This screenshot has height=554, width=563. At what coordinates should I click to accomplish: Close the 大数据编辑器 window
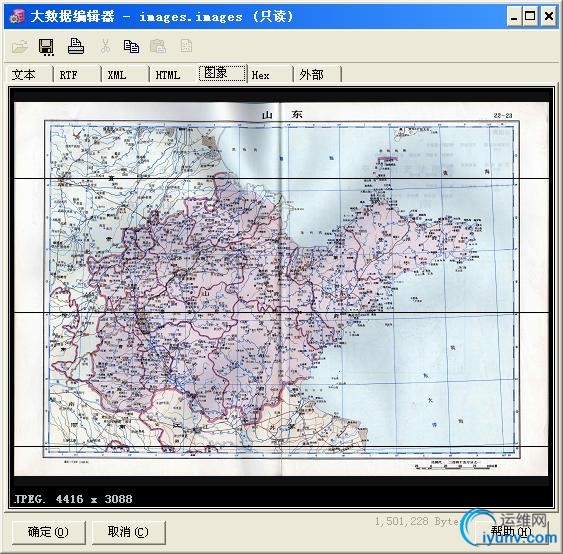[549, 17]
